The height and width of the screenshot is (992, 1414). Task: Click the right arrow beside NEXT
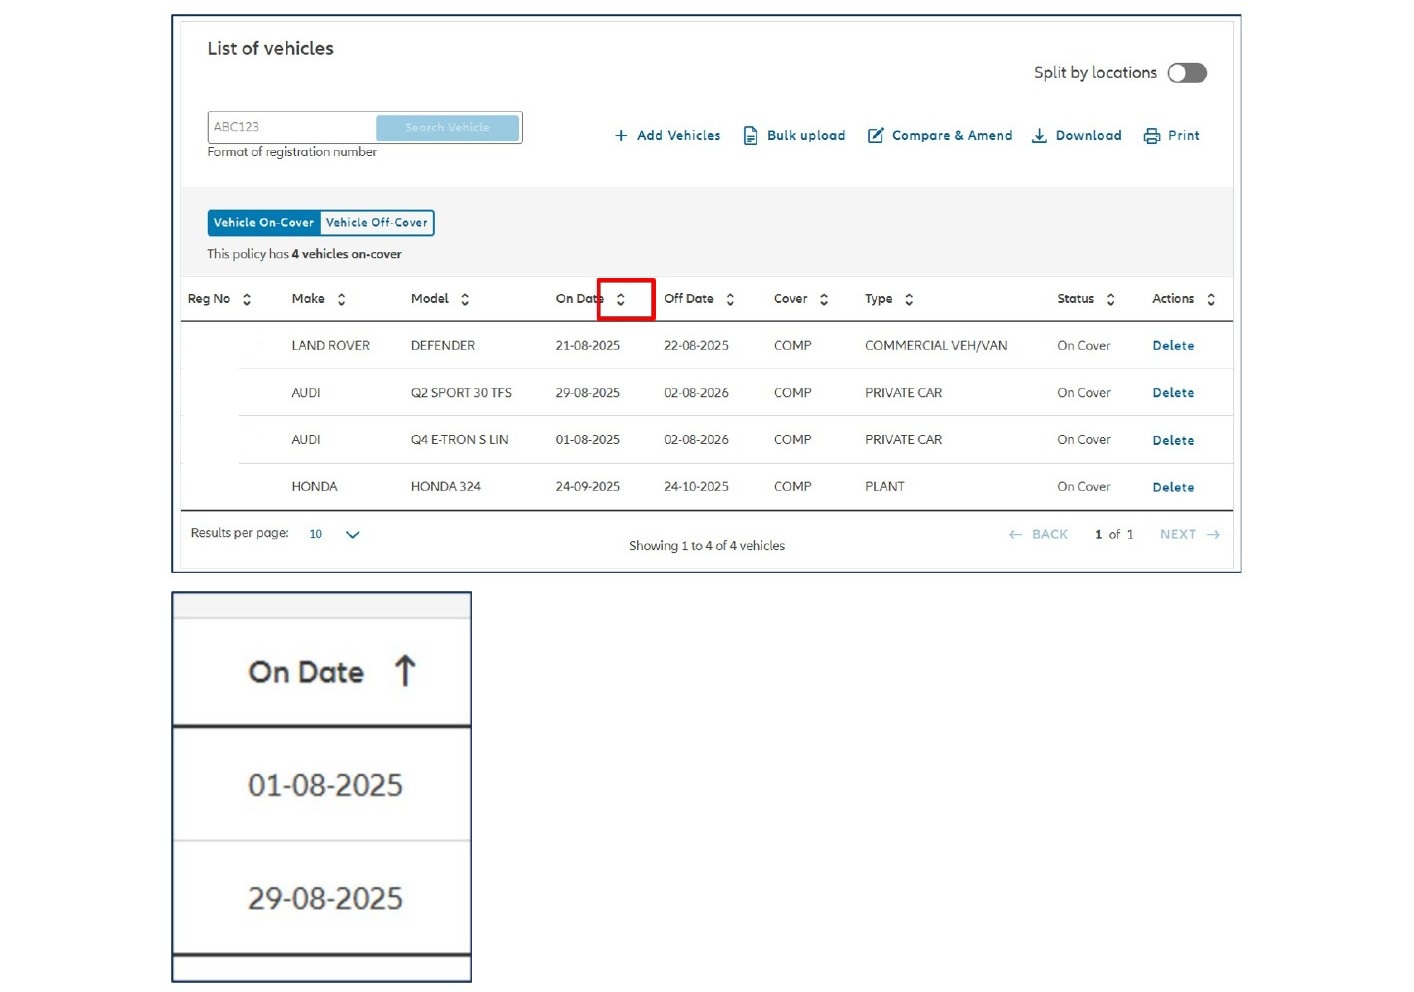tap(1213, 535)
